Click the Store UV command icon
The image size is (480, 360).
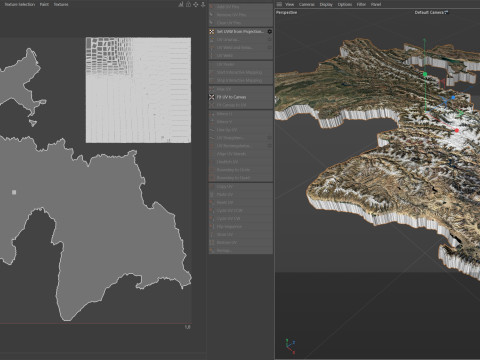click(211, 235)
